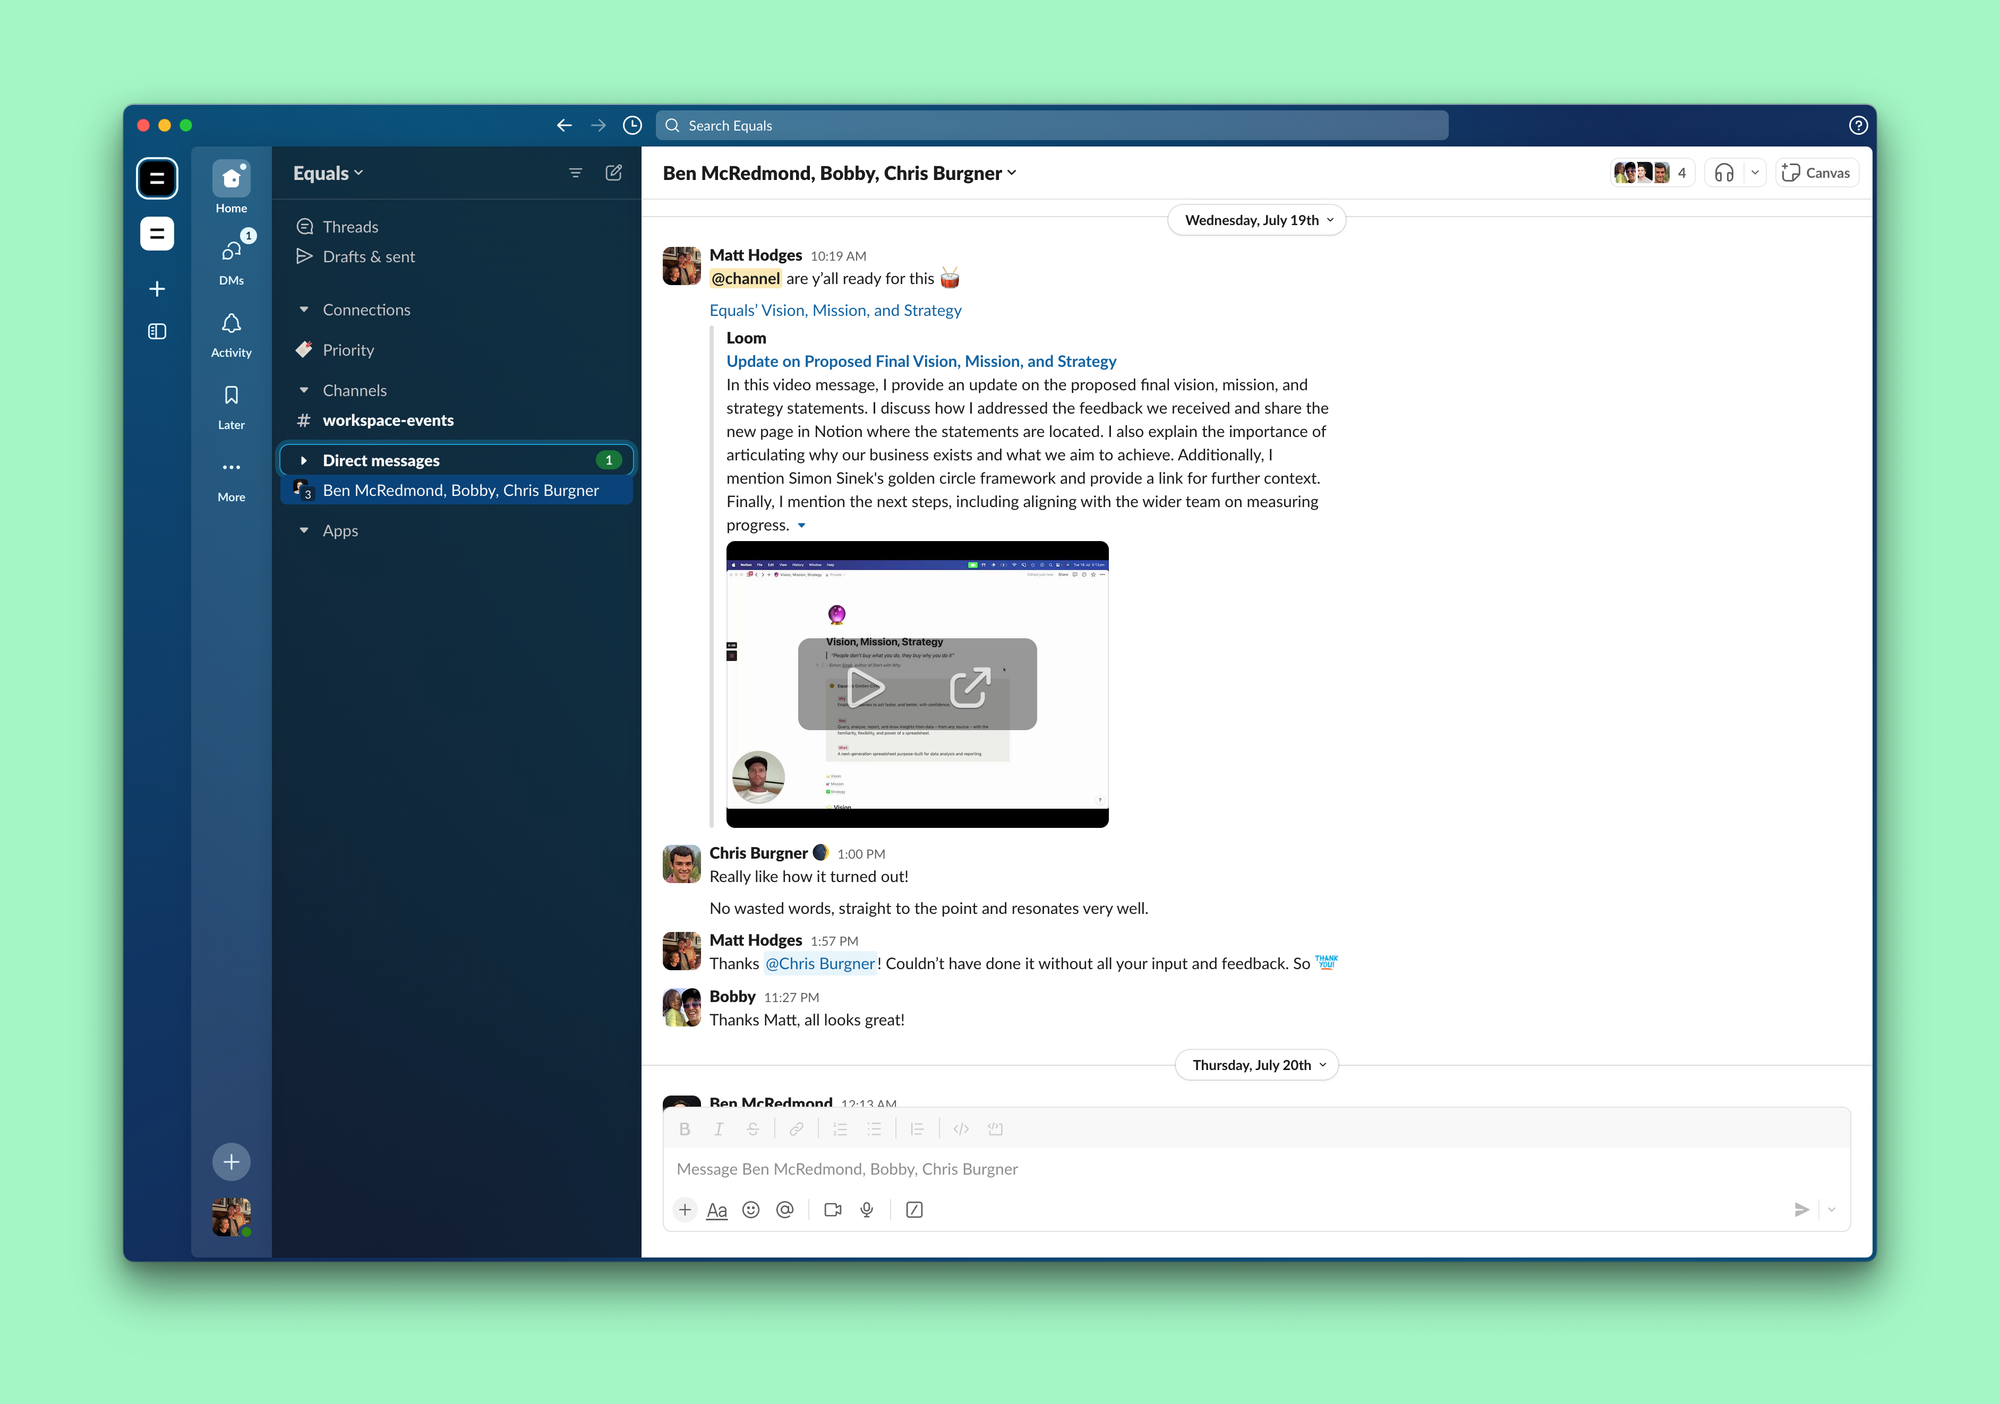Open the history clock icon
This screenshot has height=1404, width=2000.
click(632, 125)
